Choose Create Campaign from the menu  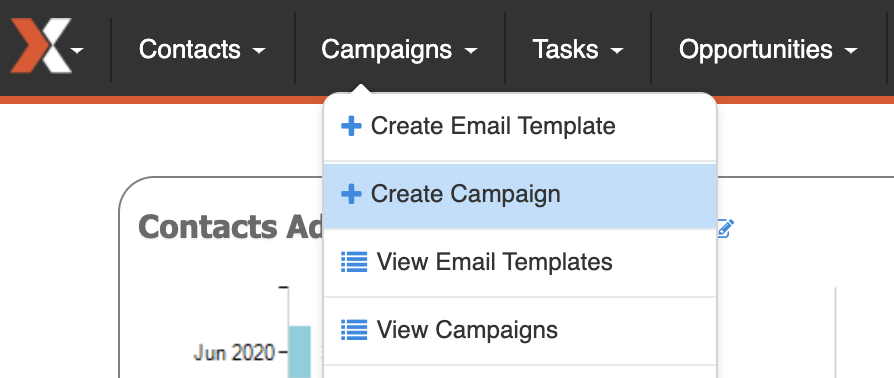point(519,196)
